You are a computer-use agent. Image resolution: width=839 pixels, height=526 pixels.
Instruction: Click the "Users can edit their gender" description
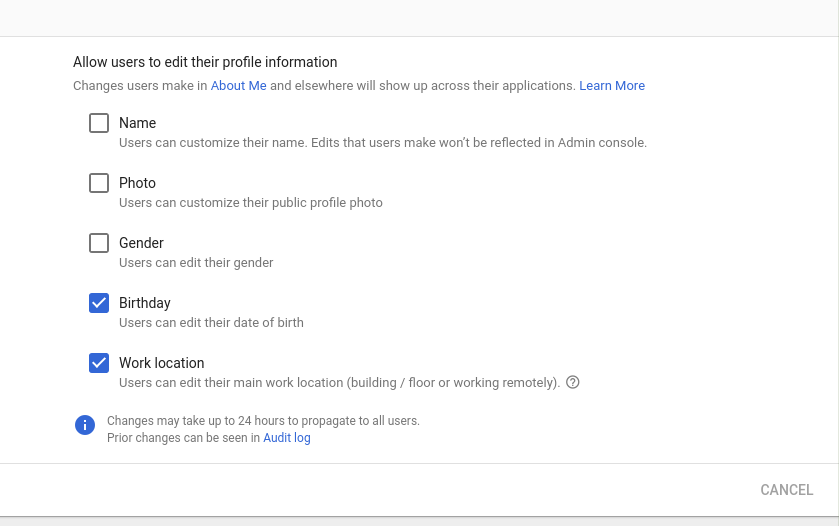(x=196, y=263)
